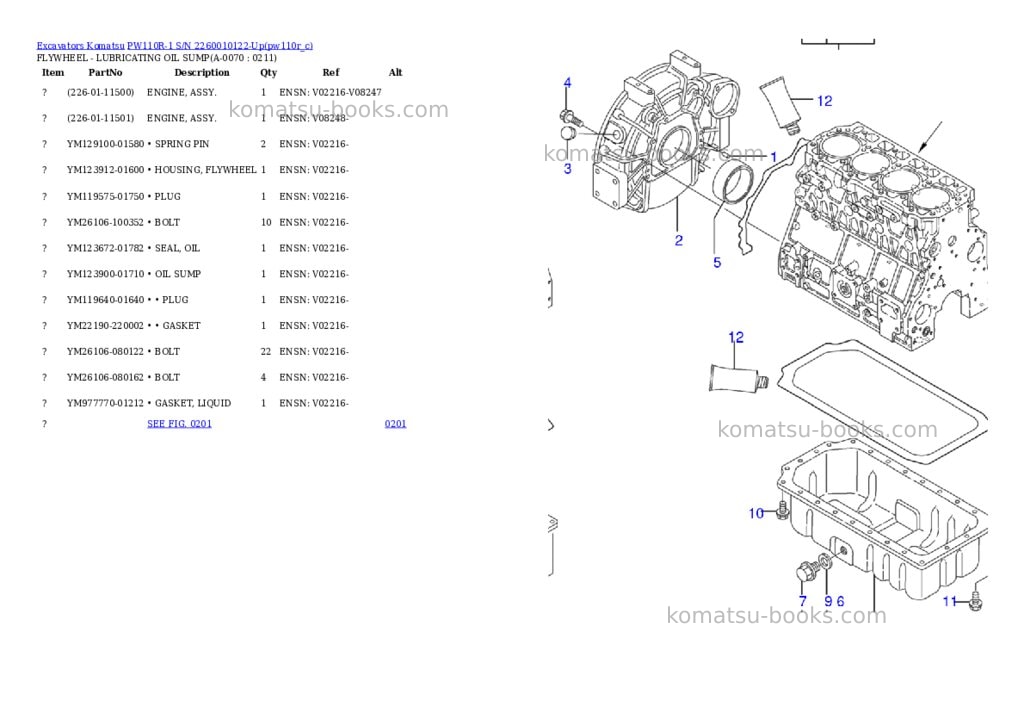
Task: Select part number YM26106-080162
Action: pos(105,378)
